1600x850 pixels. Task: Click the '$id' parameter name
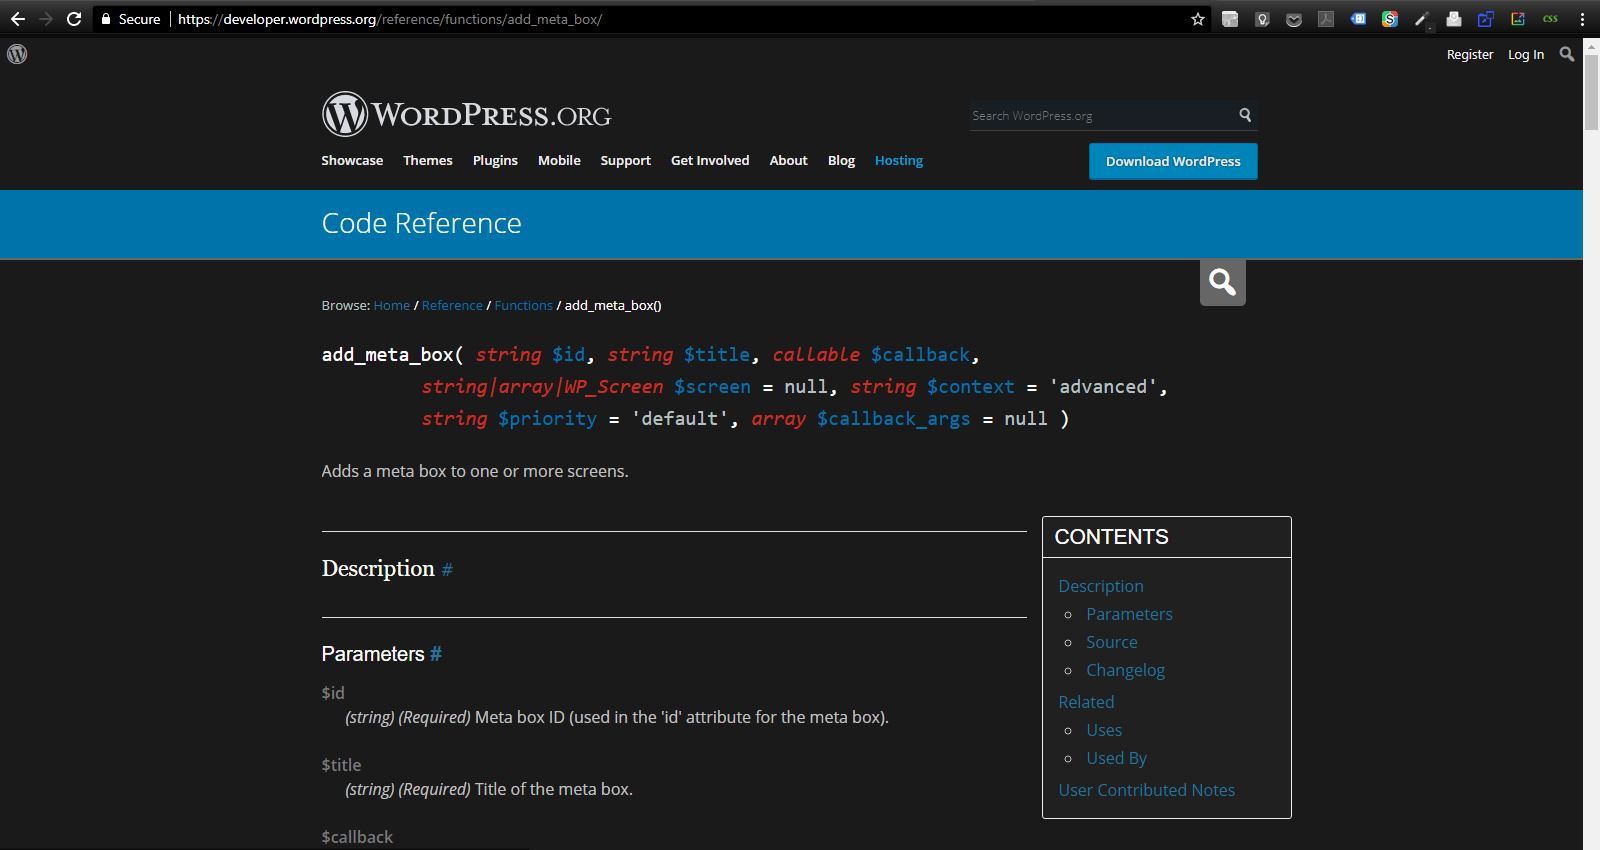333,693
